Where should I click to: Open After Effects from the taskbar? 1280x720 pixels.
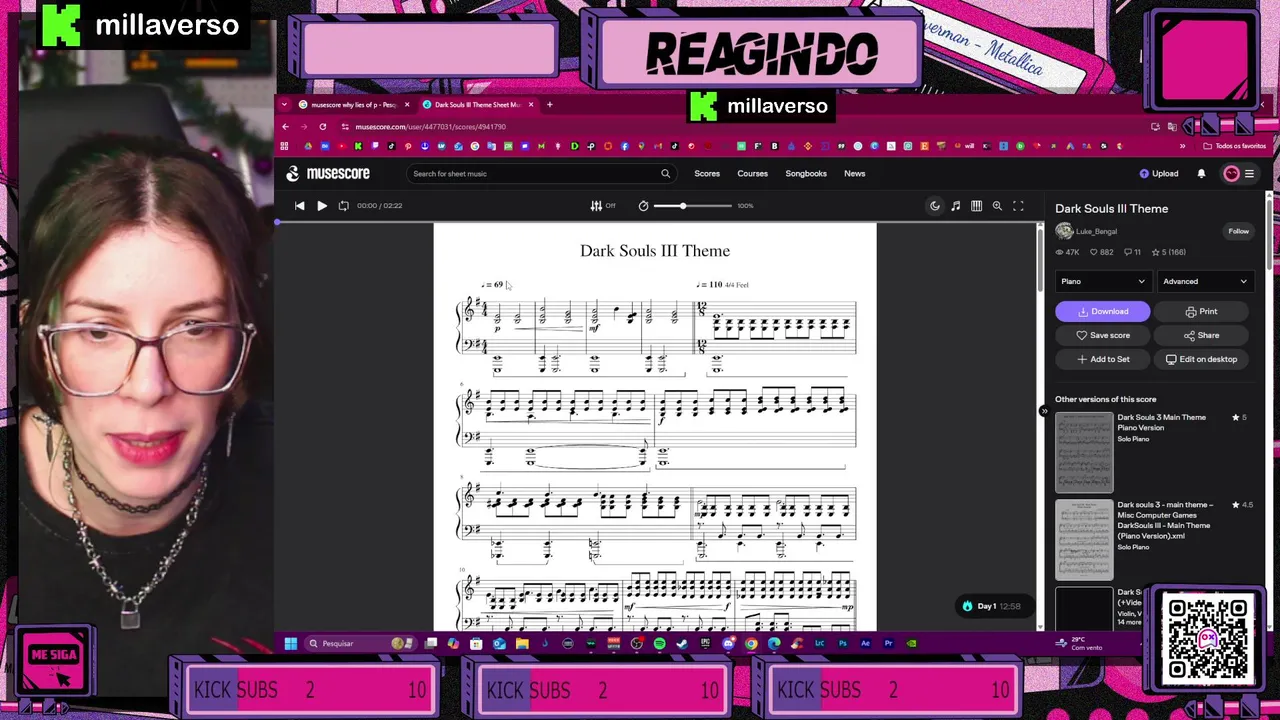865,643
